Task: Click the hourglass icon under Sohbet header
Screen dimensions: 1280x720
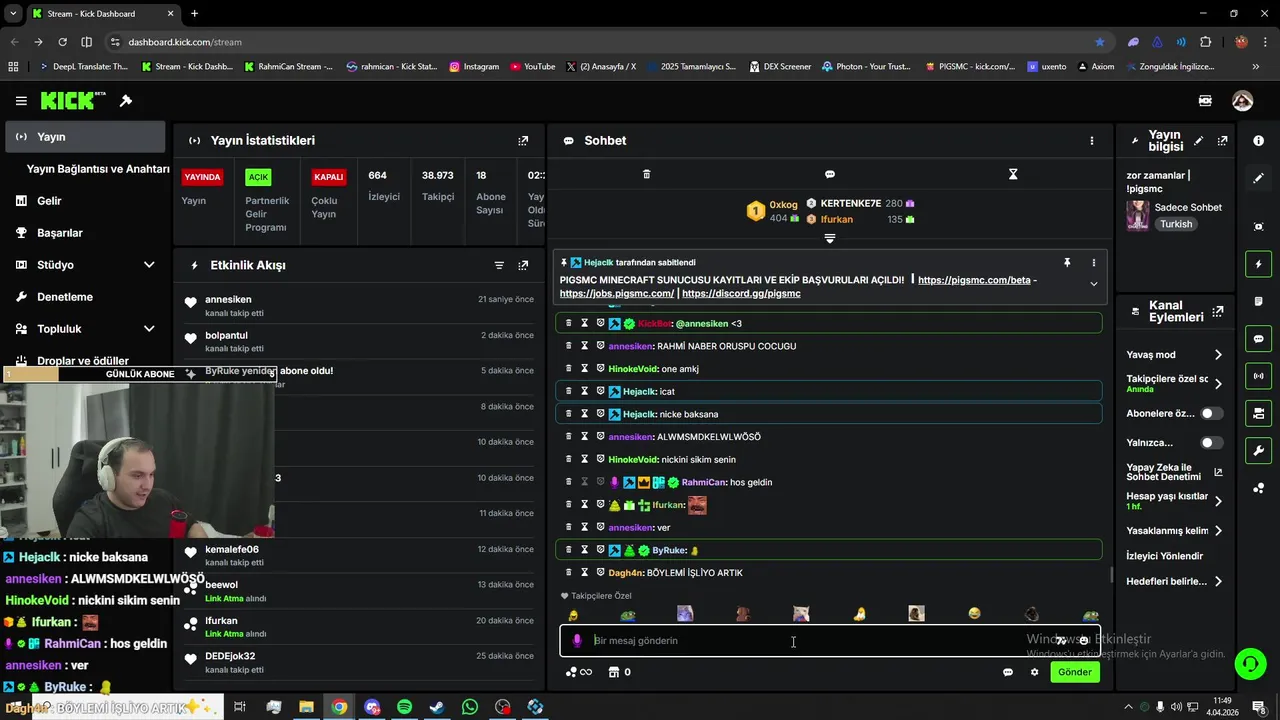Action: click(1013, 174)
